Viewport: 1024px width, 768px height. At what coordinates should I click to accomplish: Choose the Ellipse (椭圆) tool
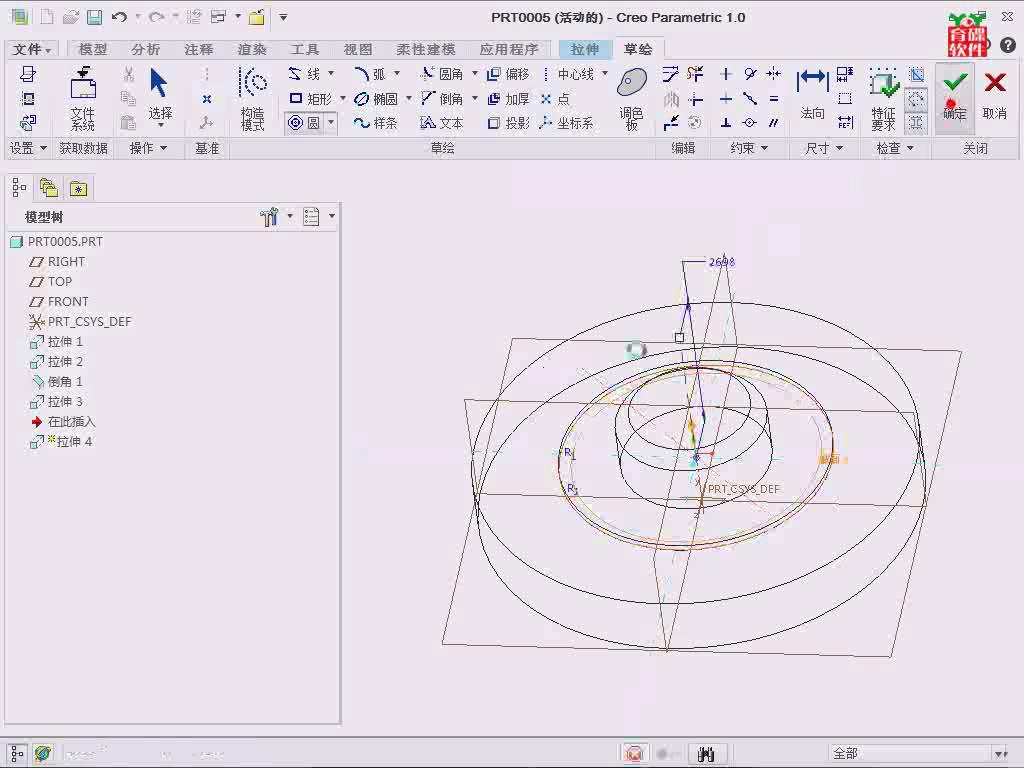click(376, 99)
